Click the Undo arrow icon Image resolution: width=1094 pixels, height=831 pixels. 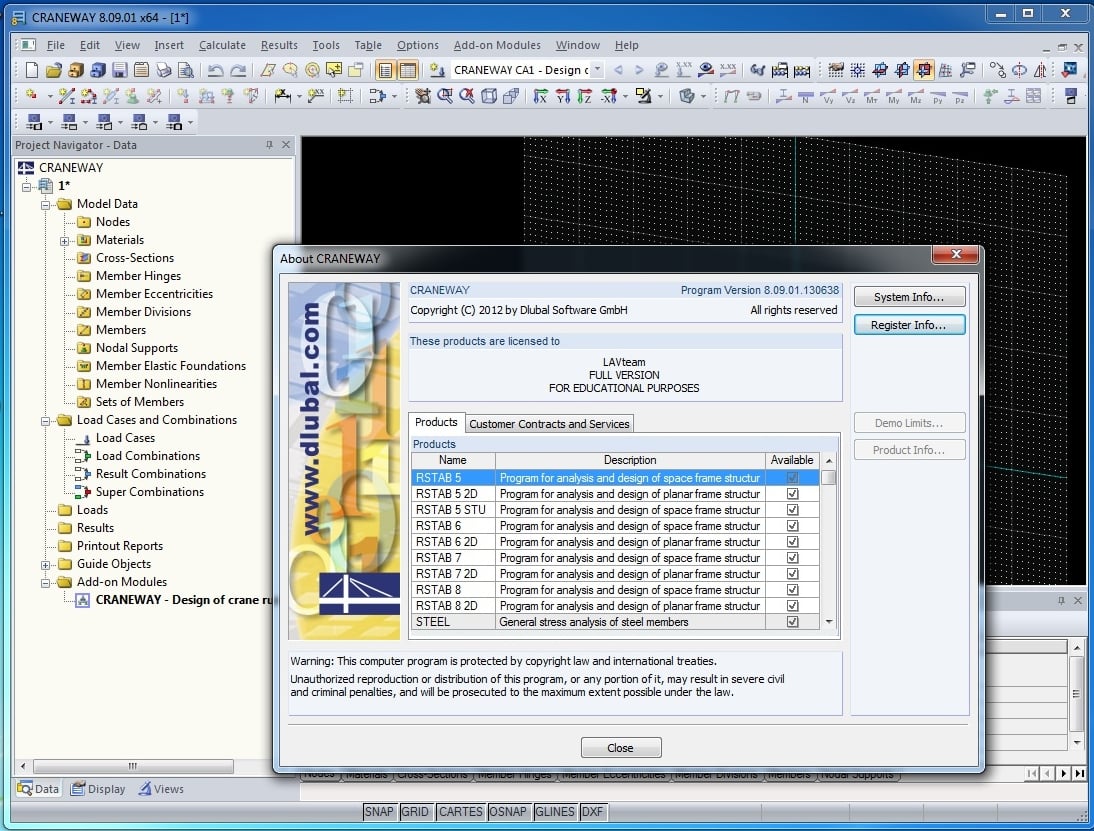[214, 70]
